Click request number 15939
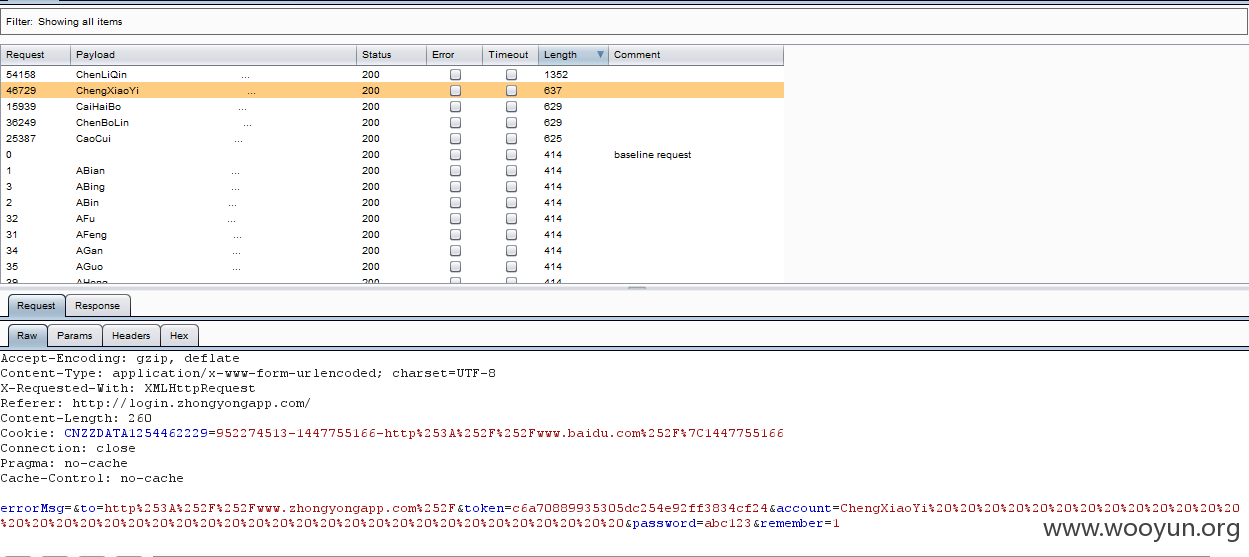Image resolution: width=1249 pixels, height=557 pixels. click(x=20, y=107)
